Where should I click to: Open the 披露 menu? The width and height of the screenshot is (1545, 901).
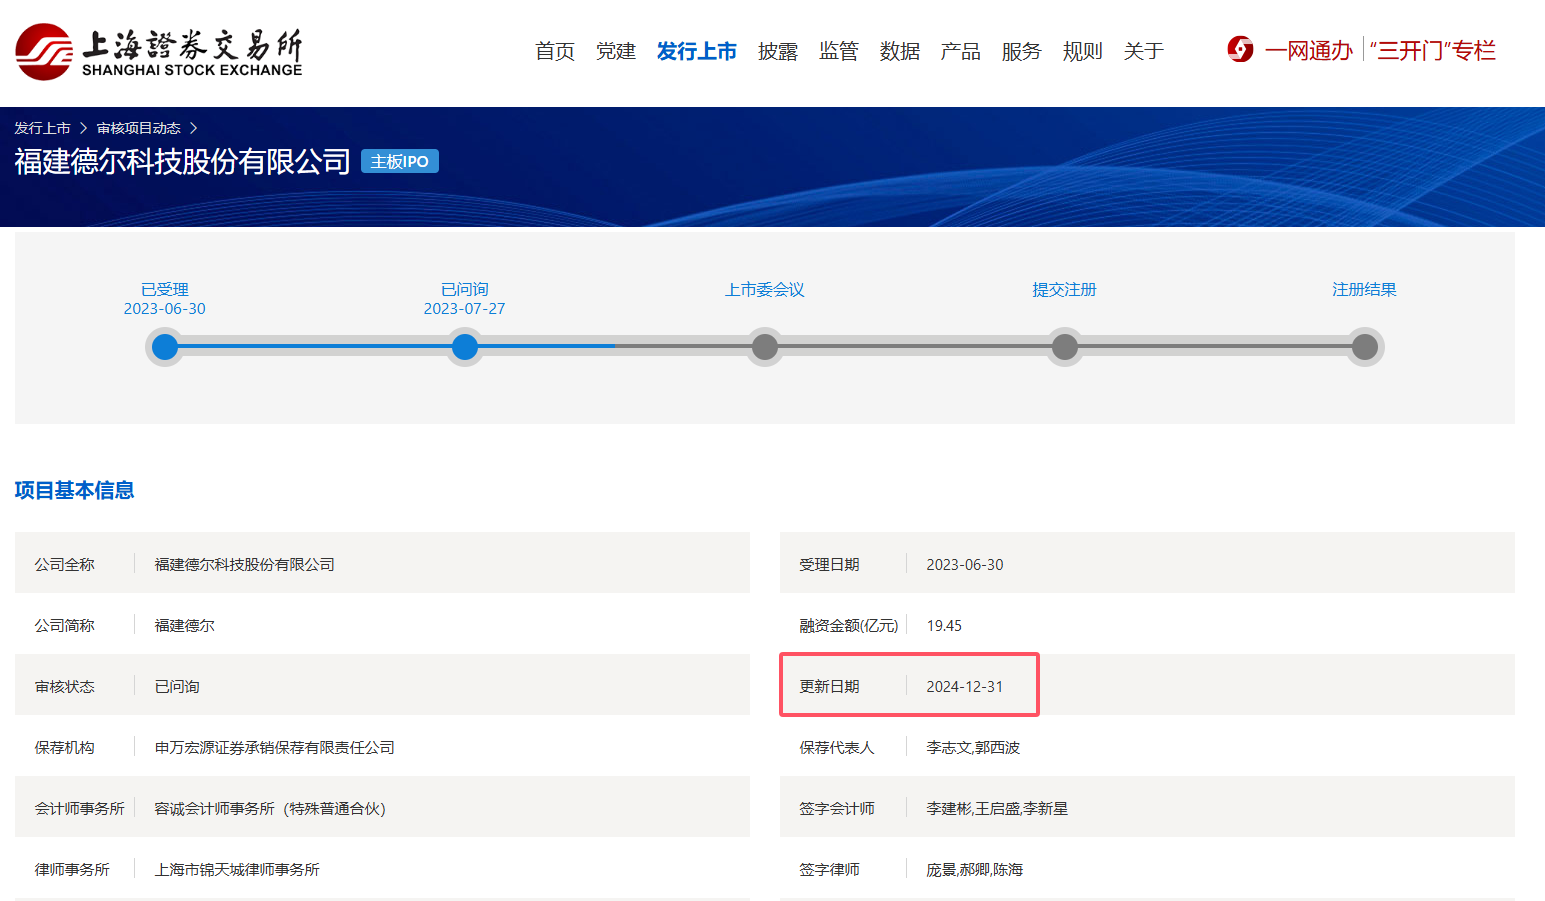pos(778,51)
